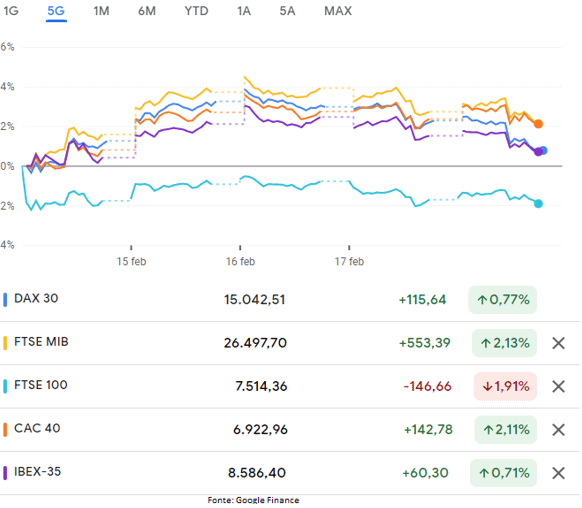Click the orange CAC 40 endpoint dot
Image resolution: width=582 pixels, height=508 pixels.
[x=538, y=124]
